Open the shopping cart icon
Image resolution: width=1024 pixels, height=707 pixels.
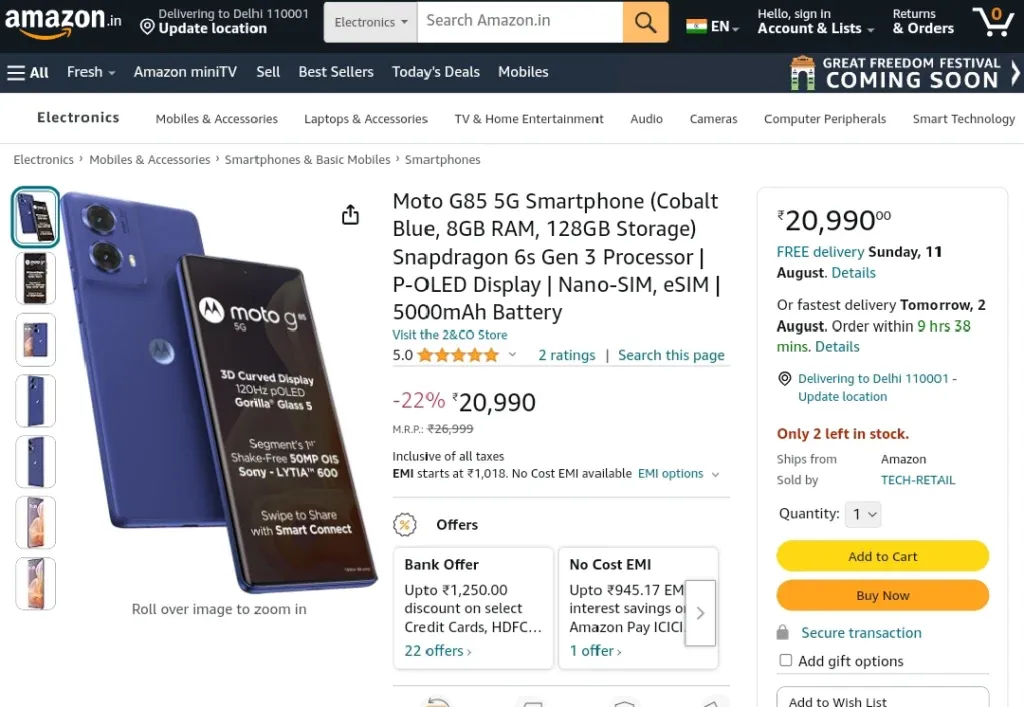coord(993,22)
